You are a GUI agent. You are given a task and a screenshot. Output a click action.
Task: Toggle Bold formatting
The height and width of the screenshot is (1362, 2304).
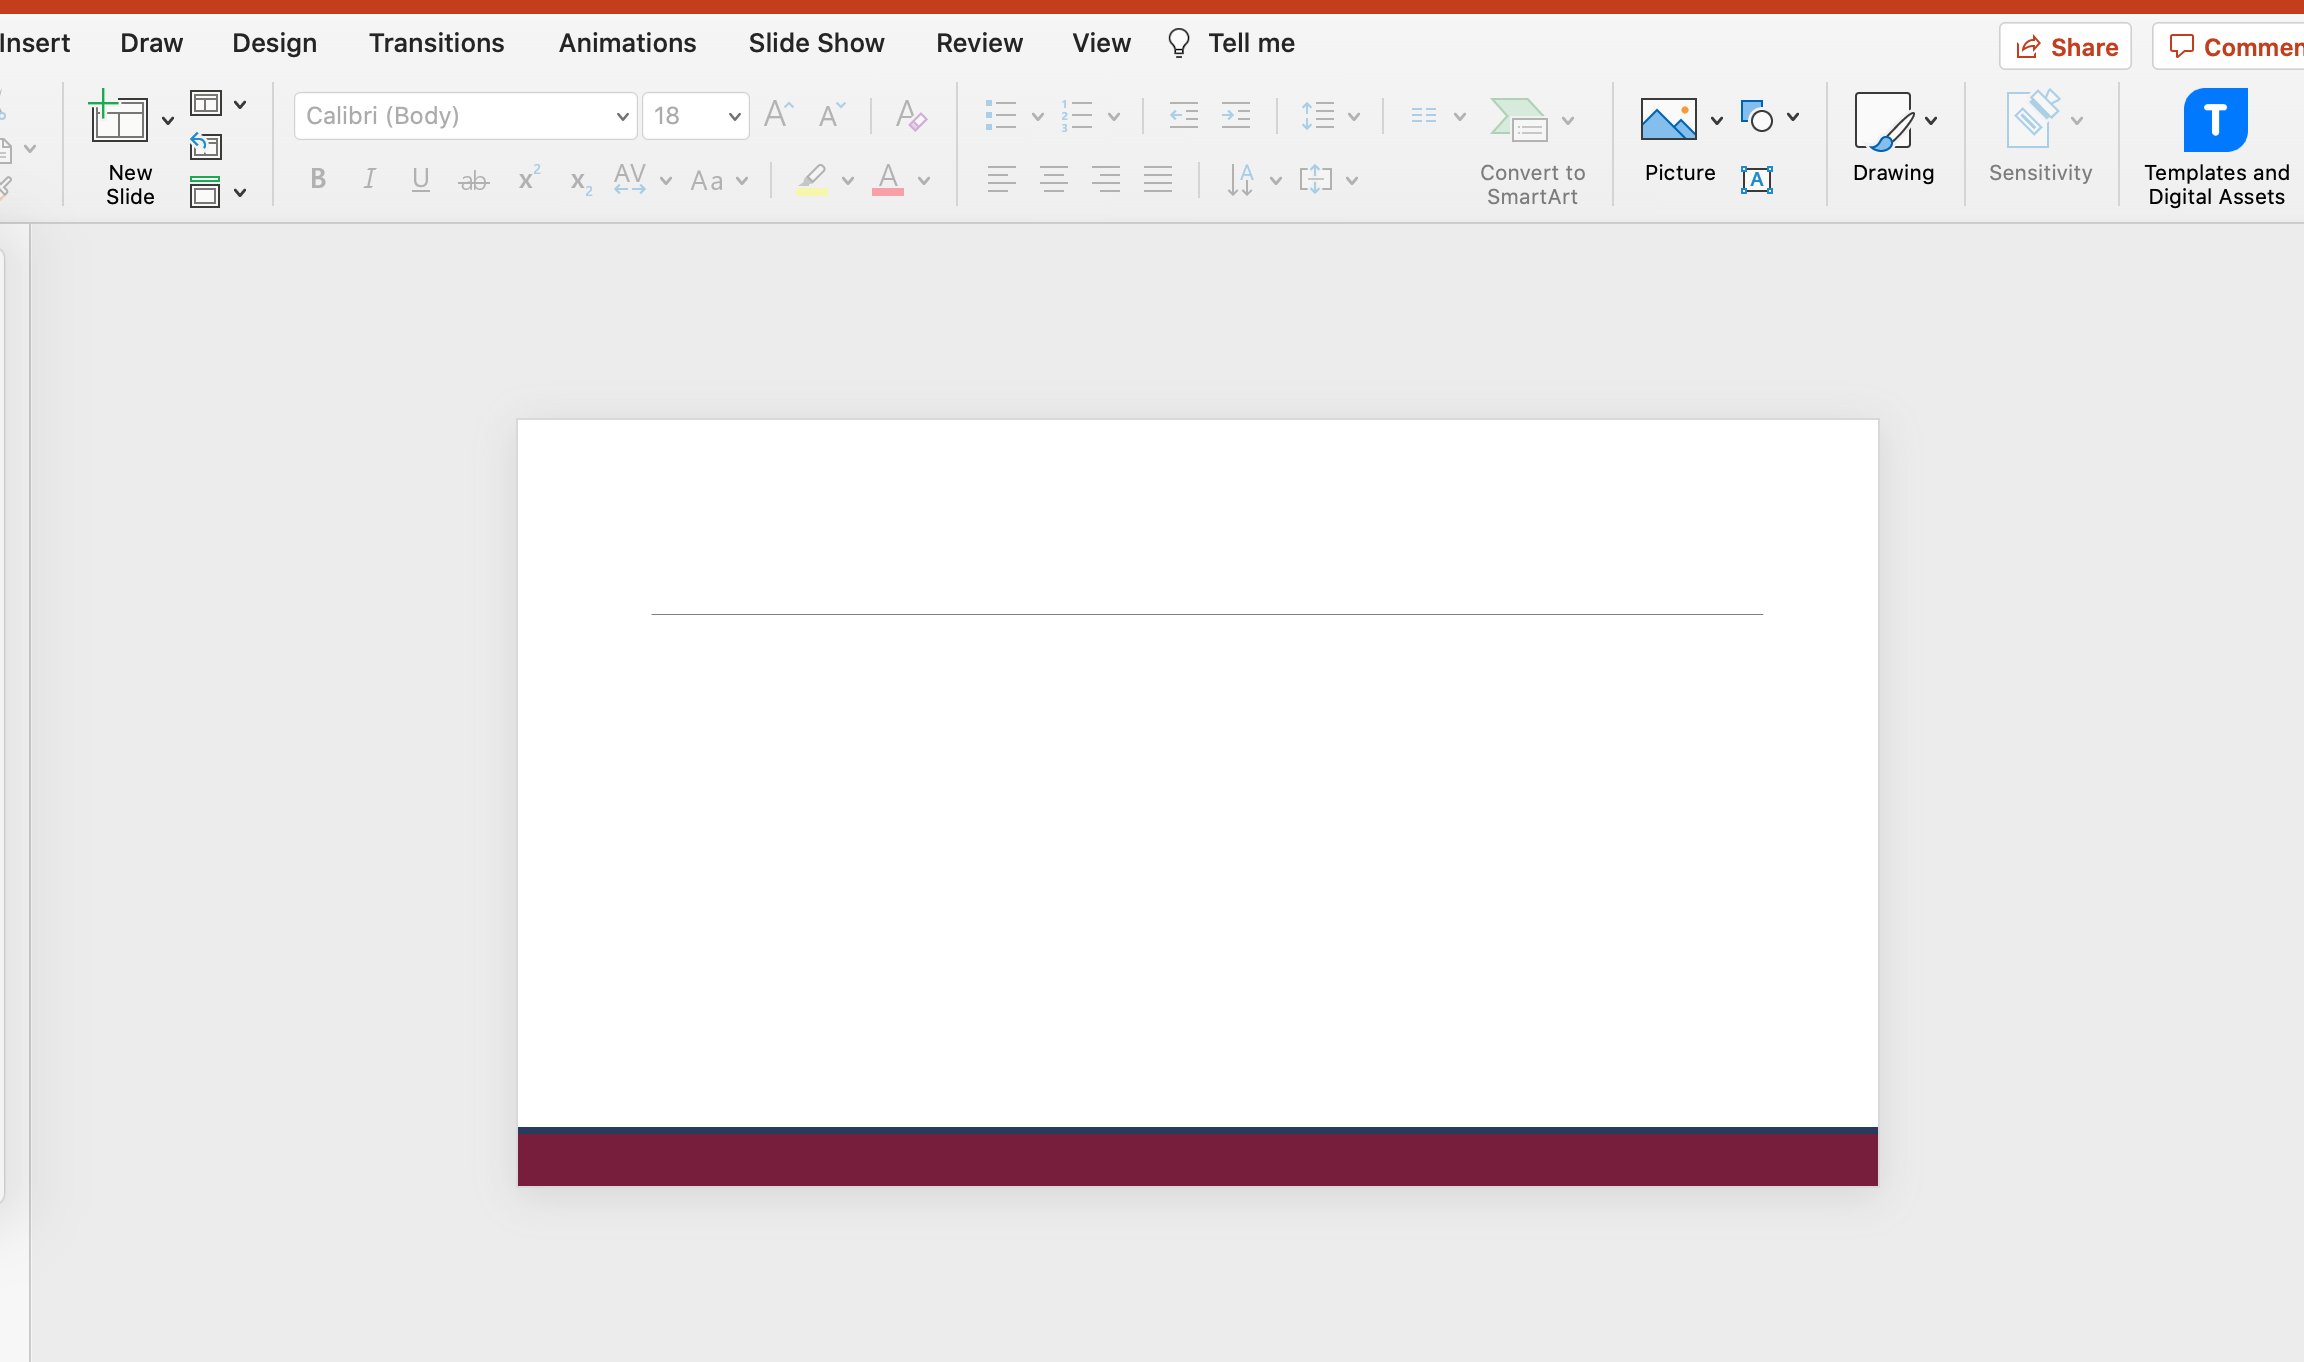318,179
